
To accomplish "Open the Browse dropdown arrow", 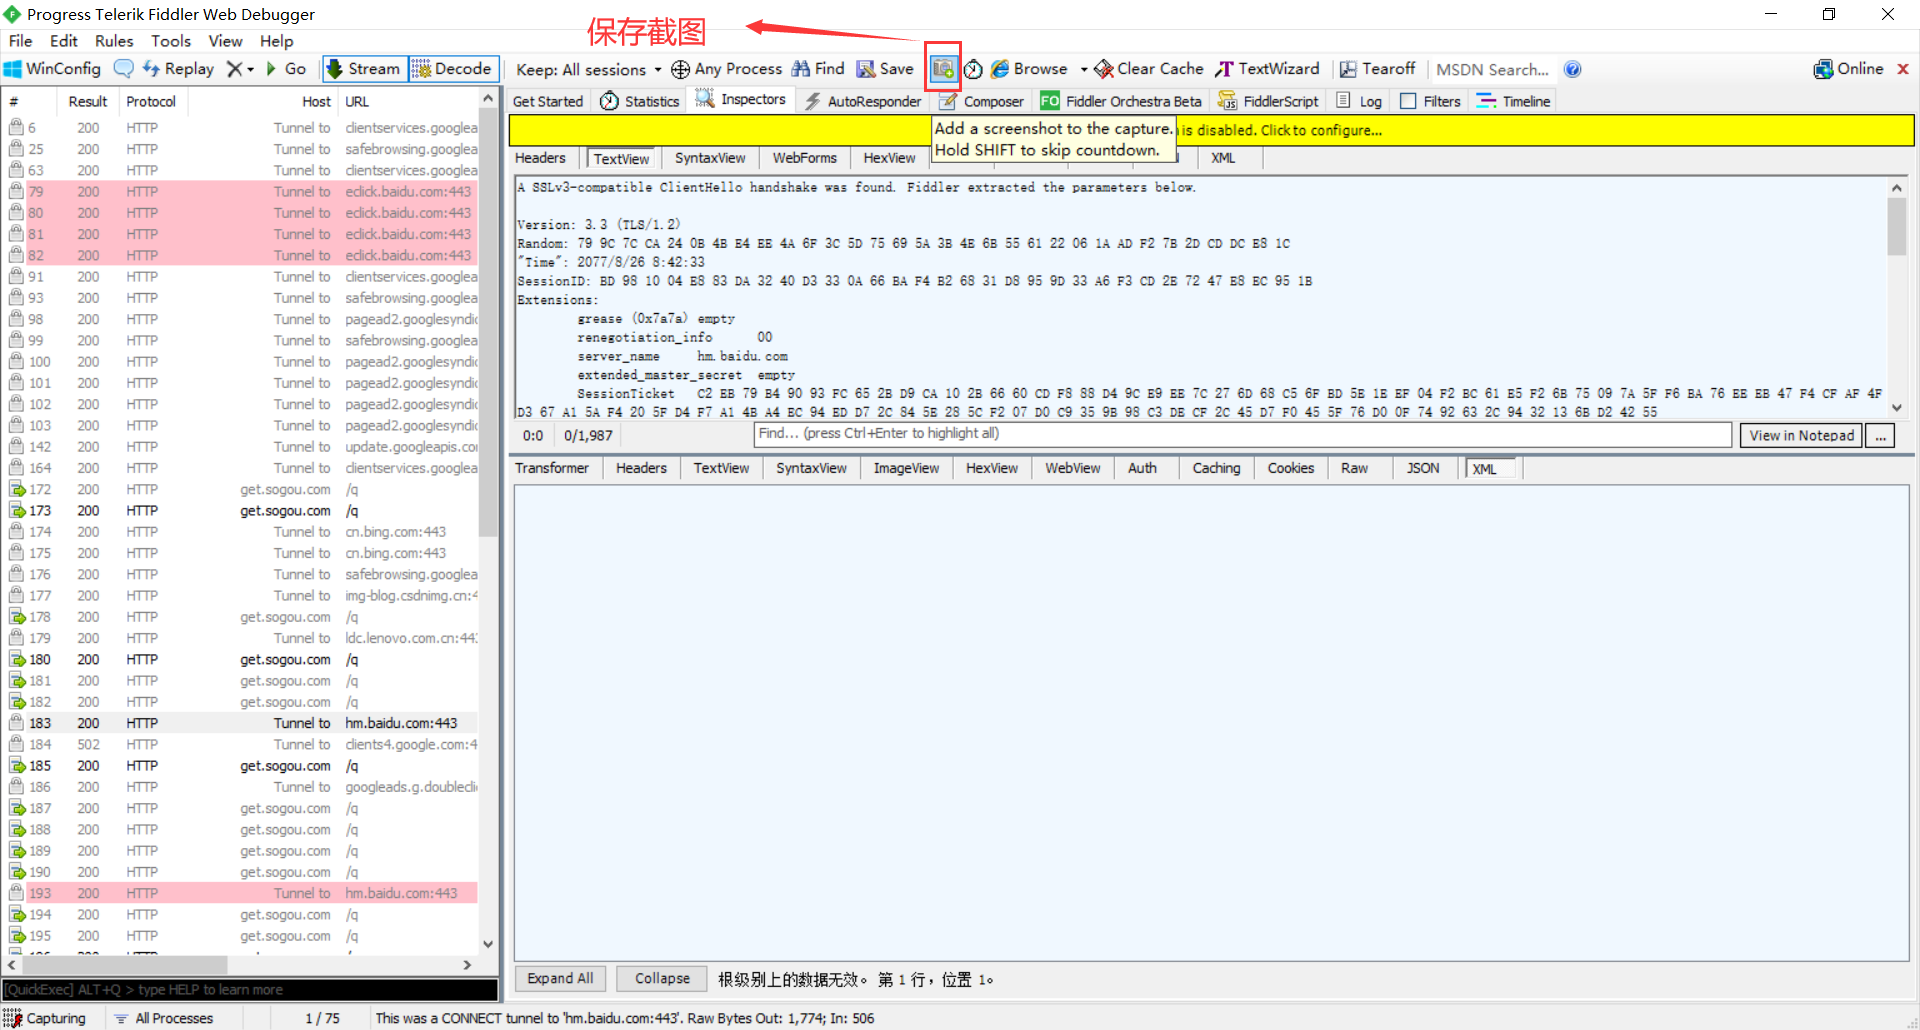I will (x=1084, y=69).
